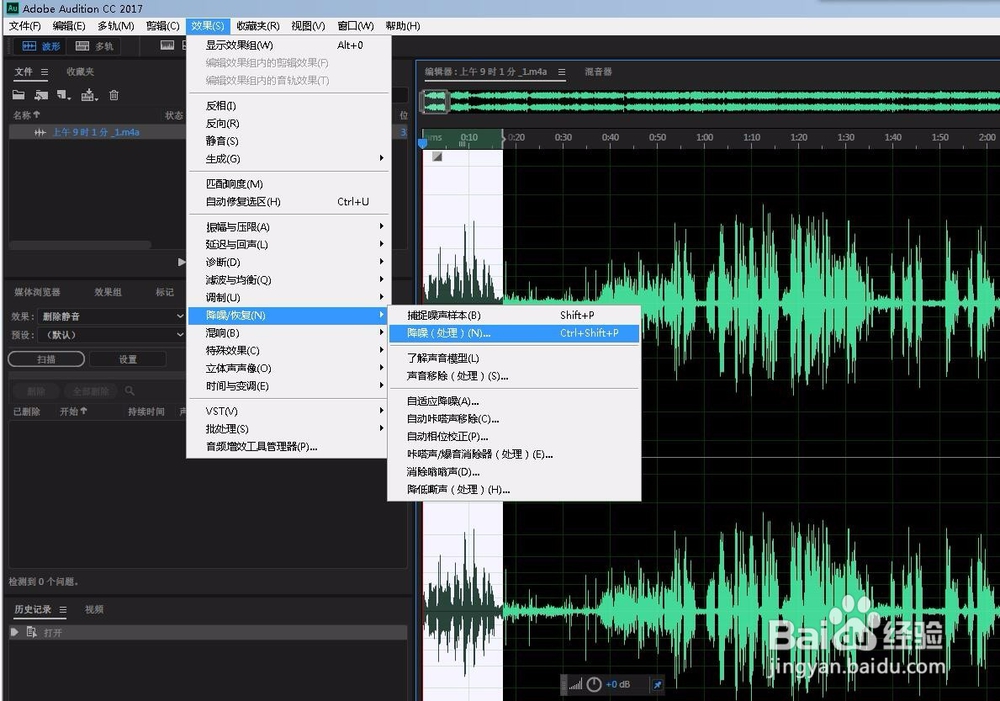Open the Editor panel hamburger menu

561,72
